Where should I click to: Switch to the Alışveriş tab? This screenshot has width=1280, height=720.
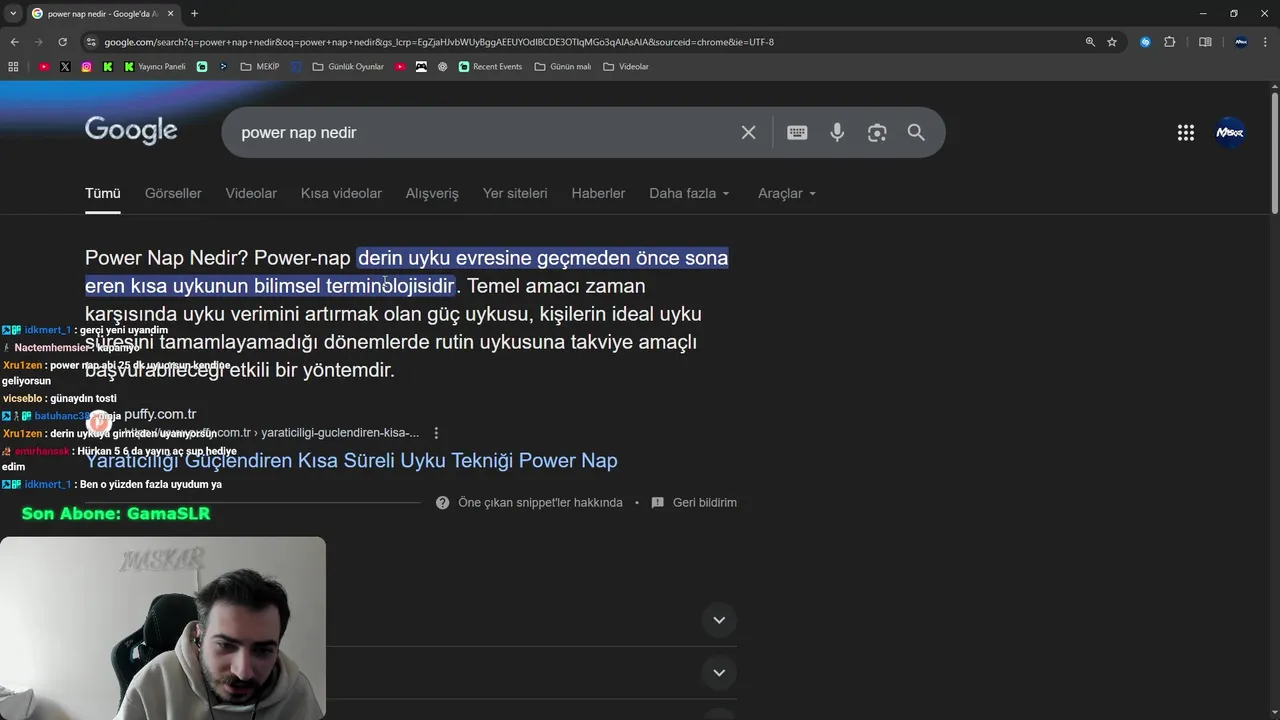click(x=432, y=193)
